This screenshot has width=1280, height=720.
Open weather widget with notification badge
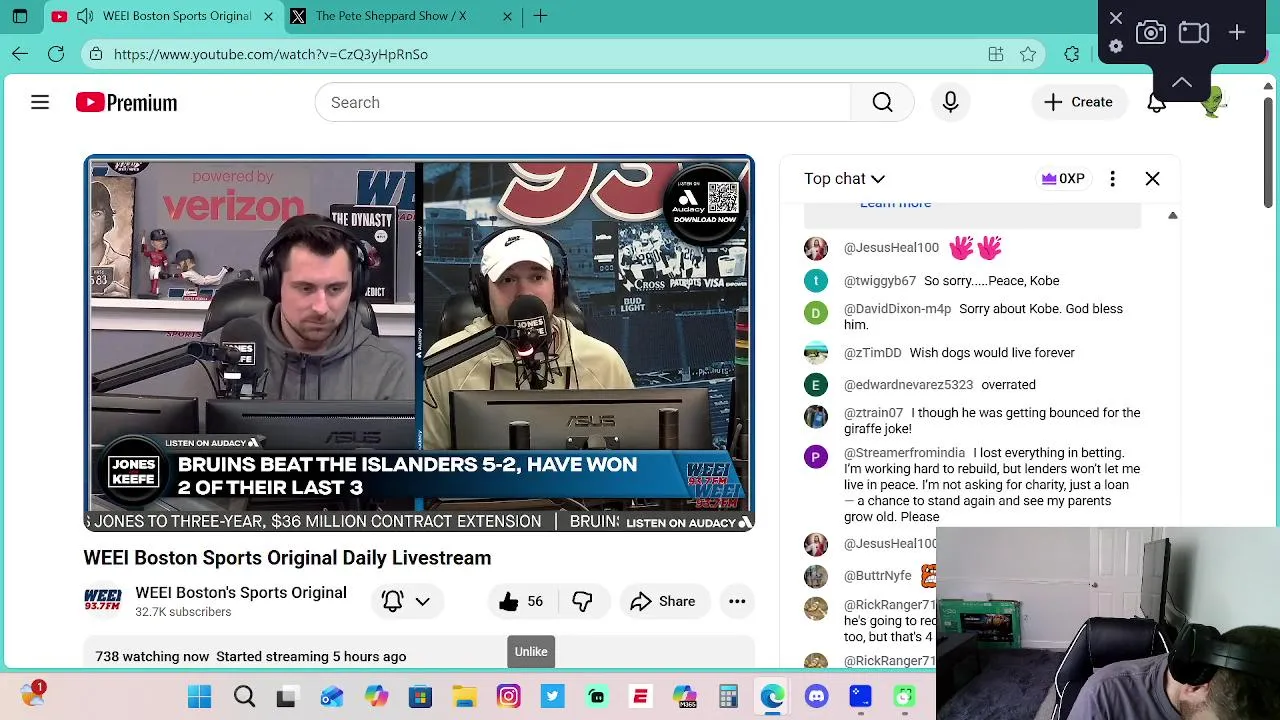point(33,692)
